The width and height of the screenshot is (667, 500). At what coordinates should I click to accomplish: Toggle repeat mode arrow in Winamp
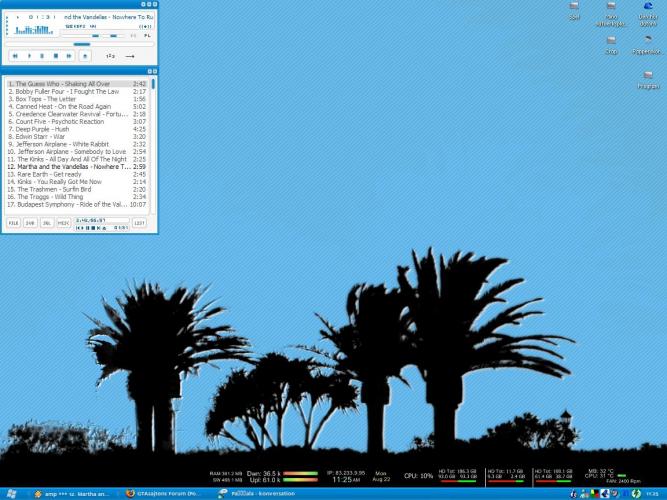coord(130,56)
